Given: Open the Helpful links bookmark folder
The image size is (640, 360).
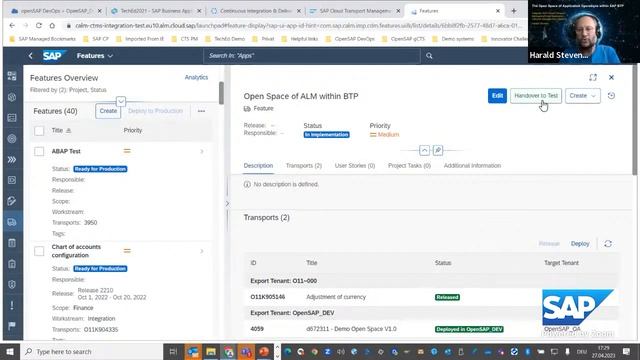Looking at the screenshot, I should (300, 39).
